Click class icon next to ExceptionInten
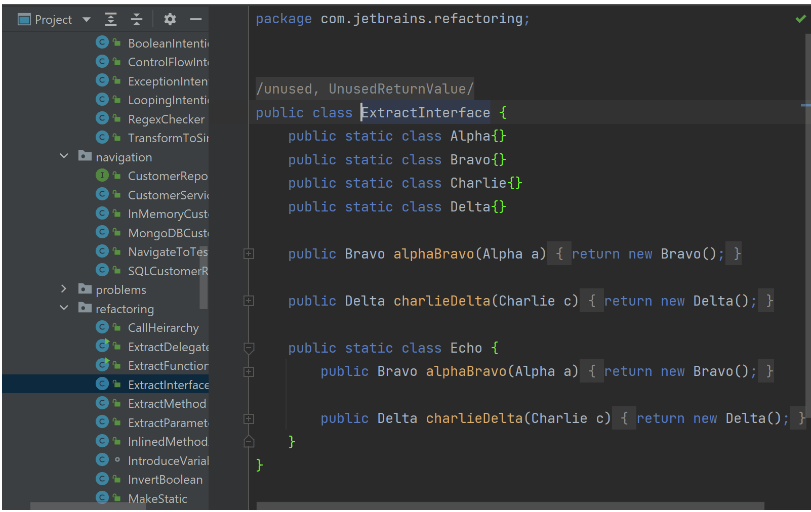Screen dimensions: 811x512 [102, 81]
